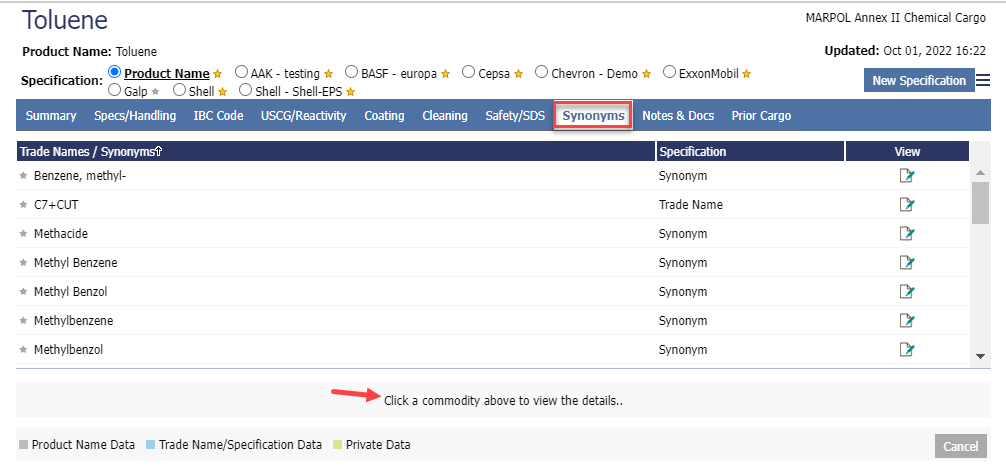This screenshot has width=1006, height=470.
Task: Open view icon for C7+CUT row
Action: click(x=907, y=205)
